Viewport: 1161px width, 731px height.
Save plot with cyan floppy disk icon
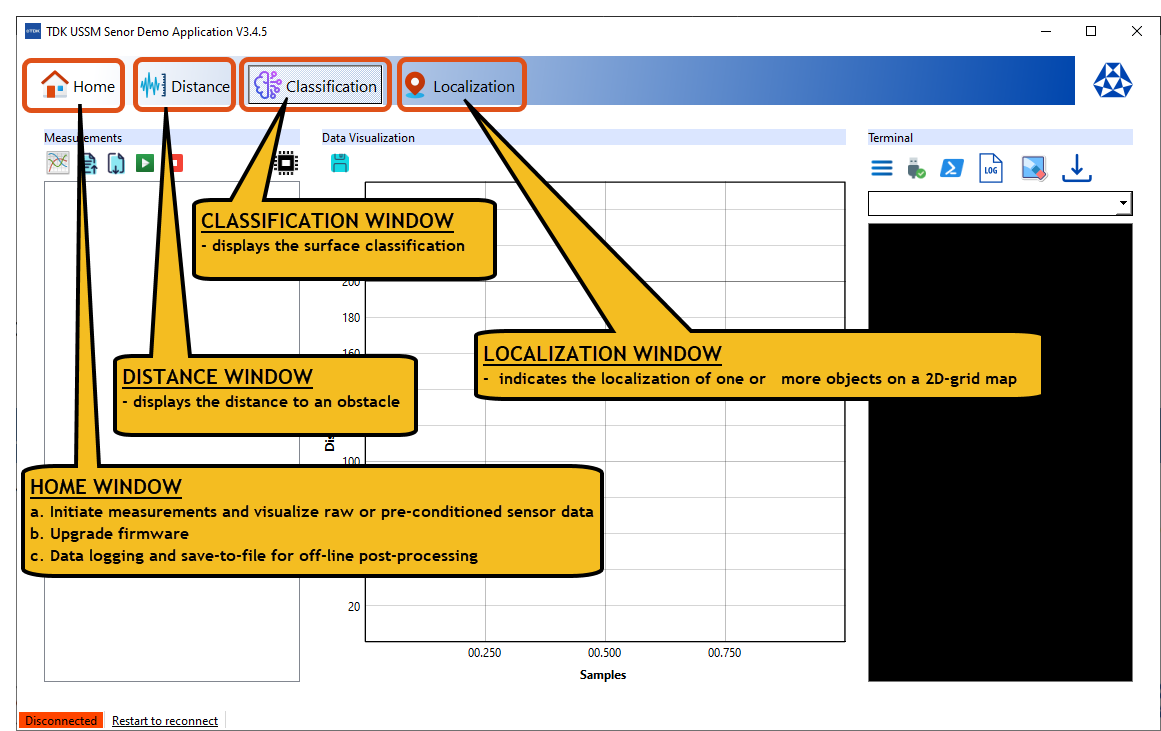coord(340,163)
